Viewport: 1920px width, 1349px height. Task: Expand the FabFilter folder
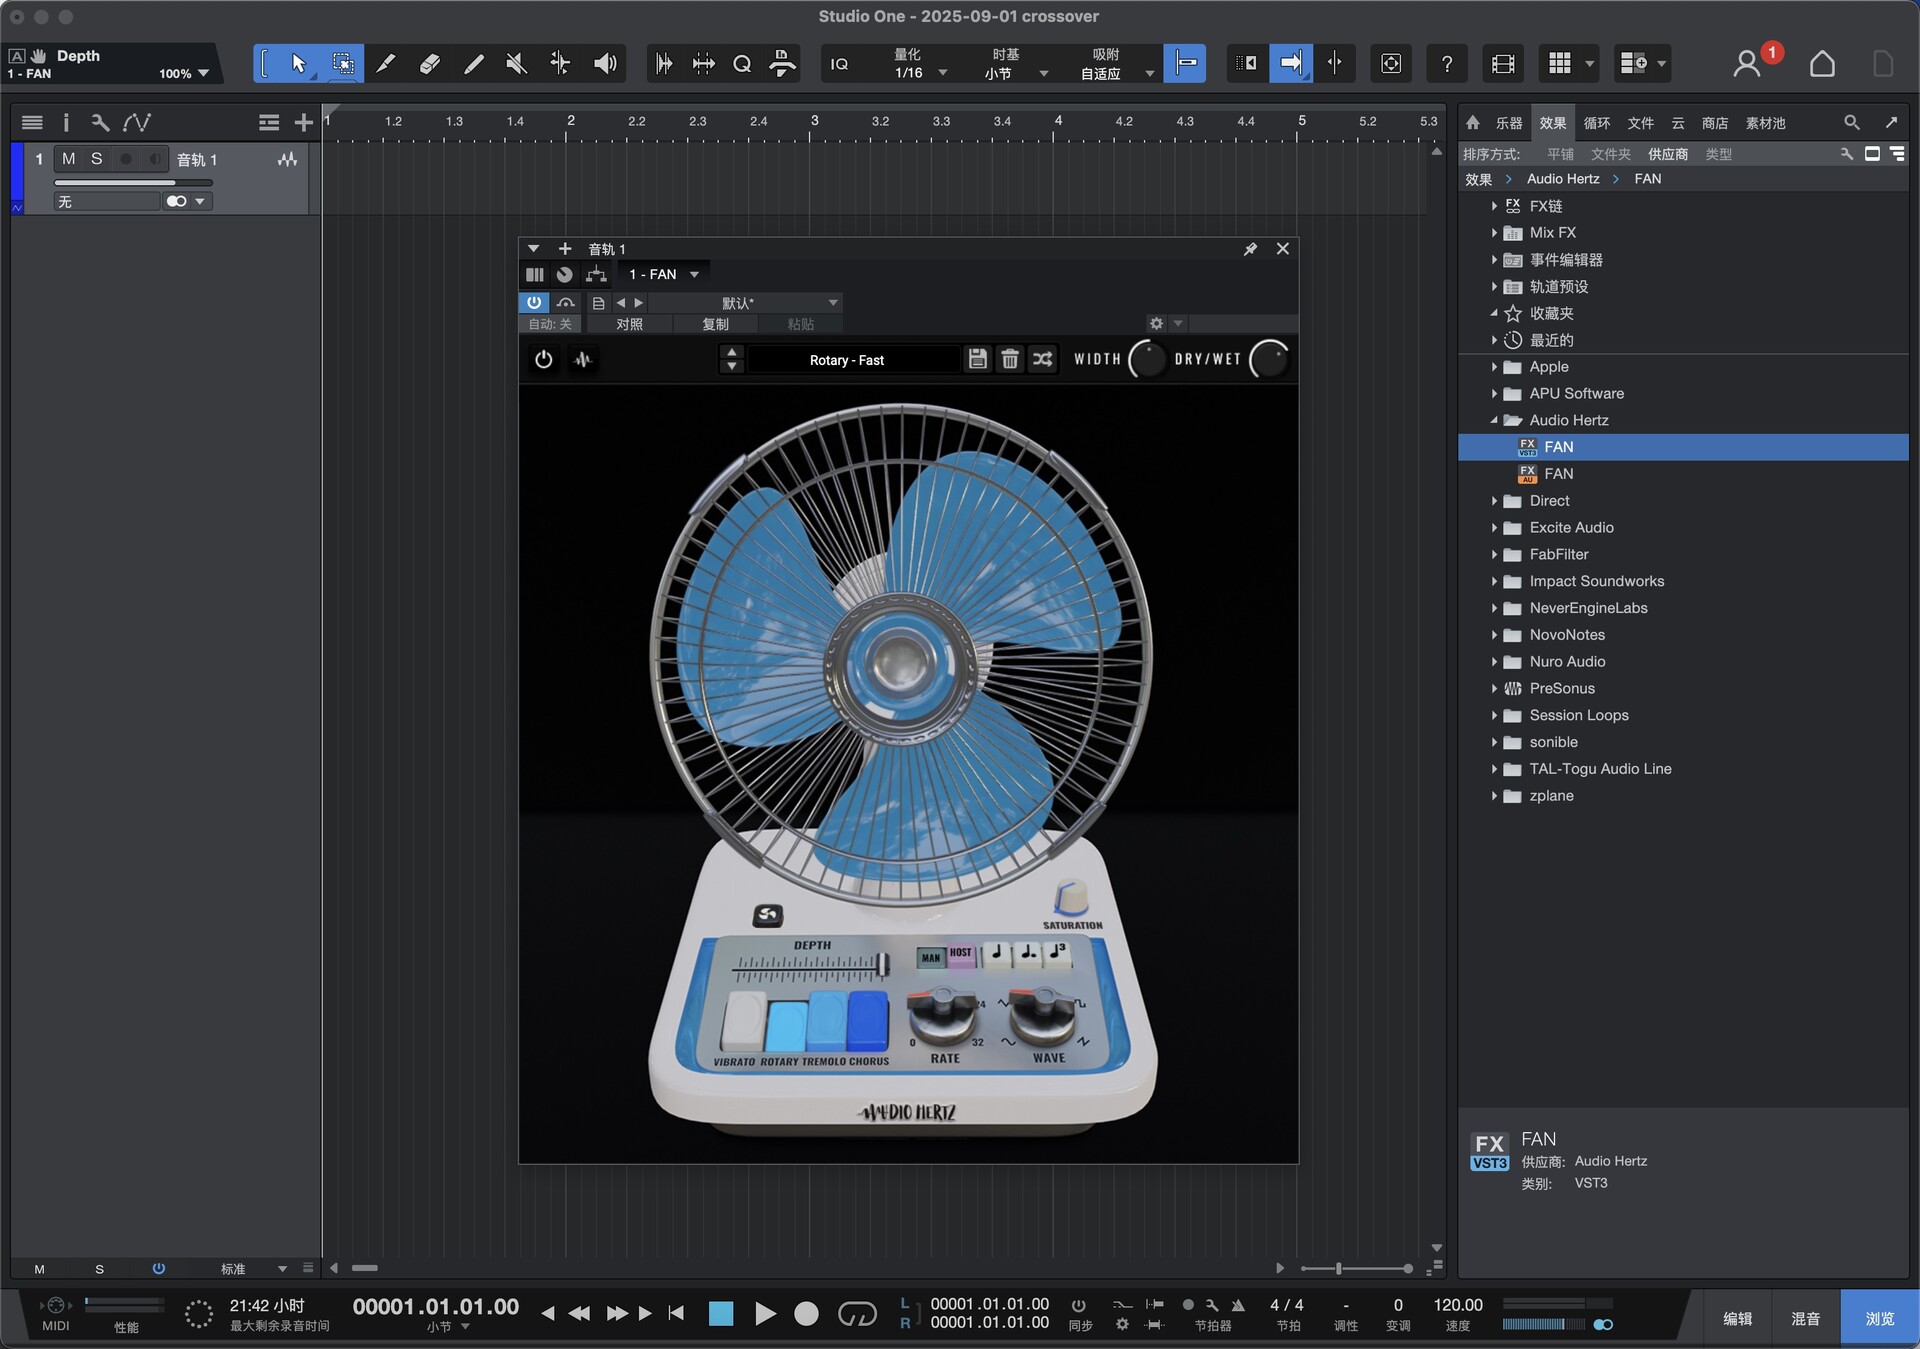1494,554
